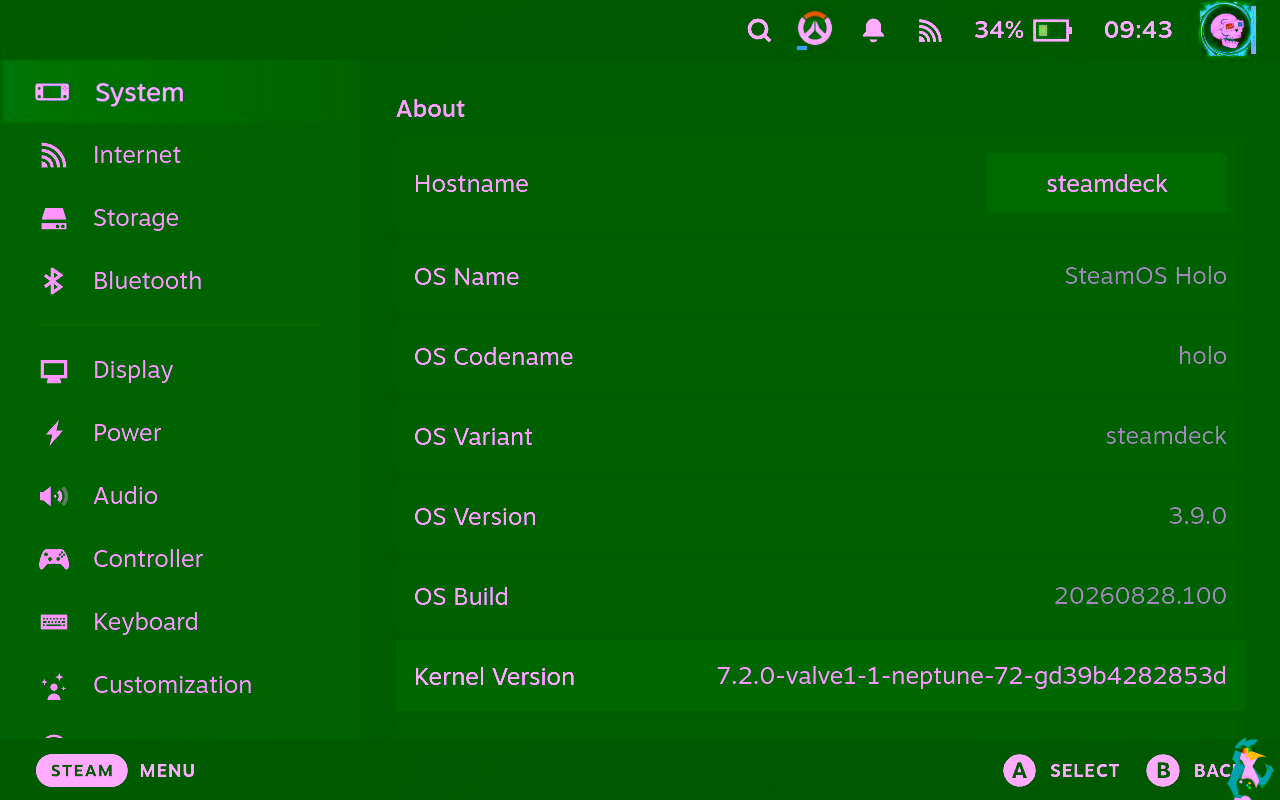This screenshot has width=1280, height=800.
Task: Click the 7.2.0-valve1-1-neptune kernel value
Action: [971, 676]
